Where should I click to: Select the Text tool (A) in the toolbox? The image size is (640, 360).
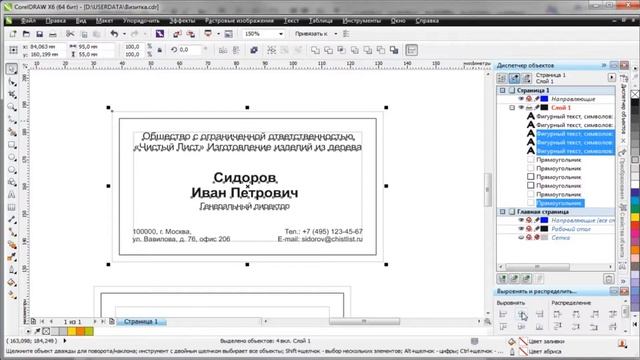tap(12, 195)
